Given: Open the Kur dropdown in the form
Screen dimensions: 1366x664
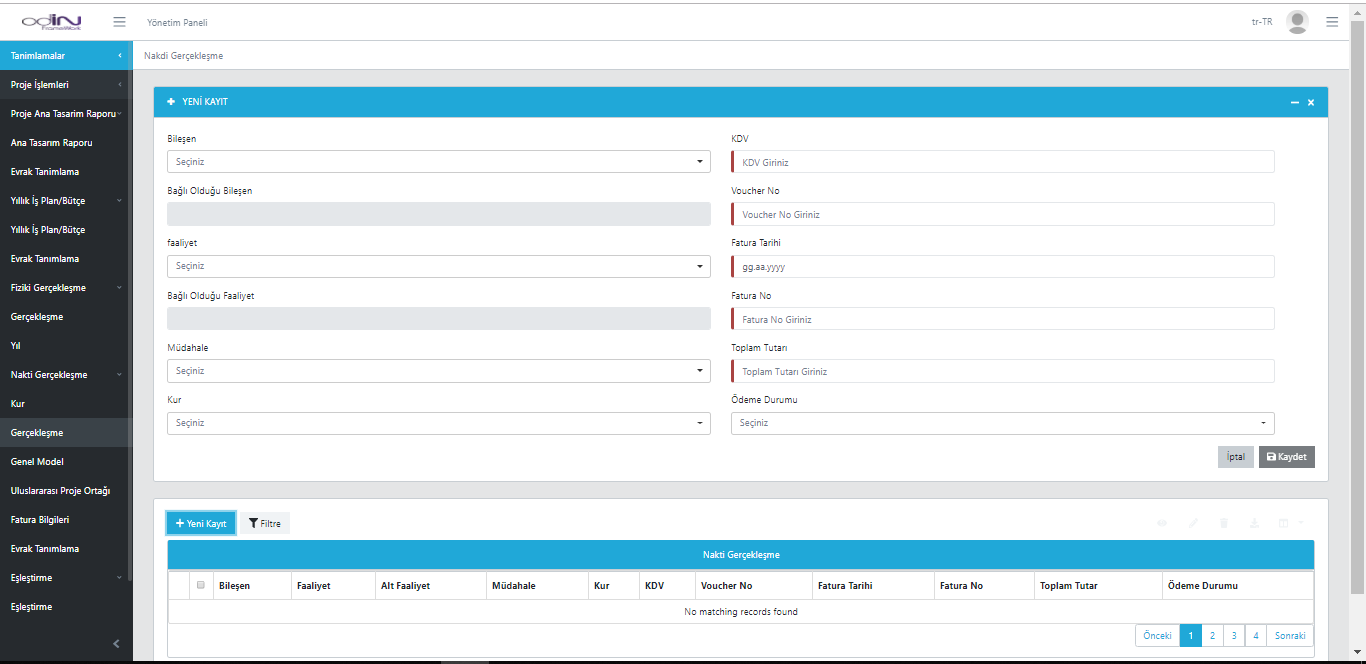Looking at the screenshot, I should coord(438,423).
